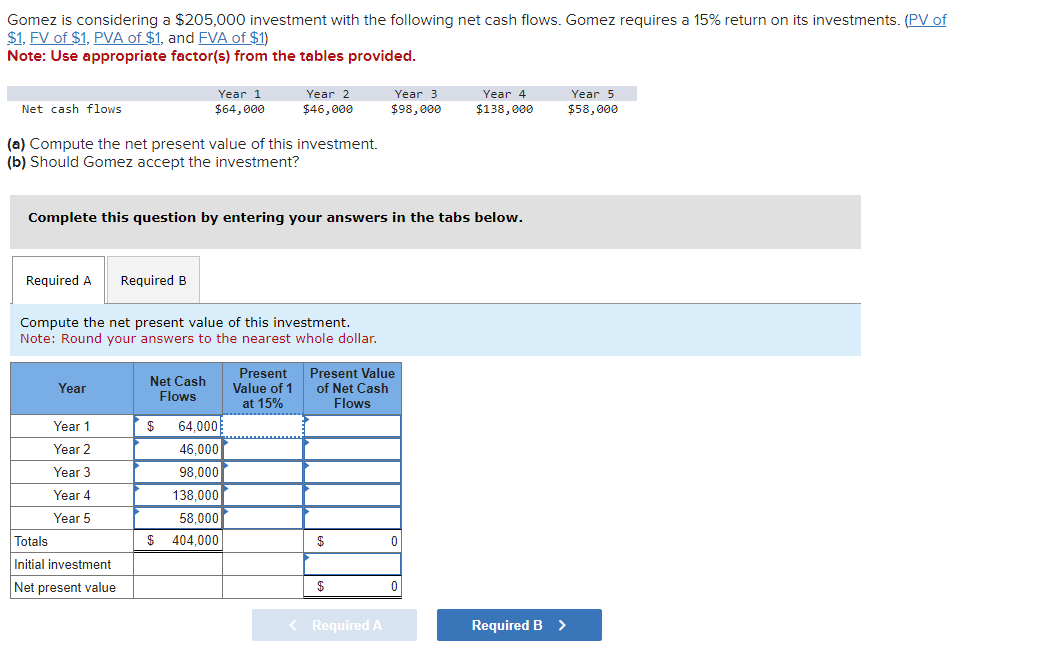Click the Year 1 row label in table
The image size is (1051, 650).
click(x=72, y=426)
